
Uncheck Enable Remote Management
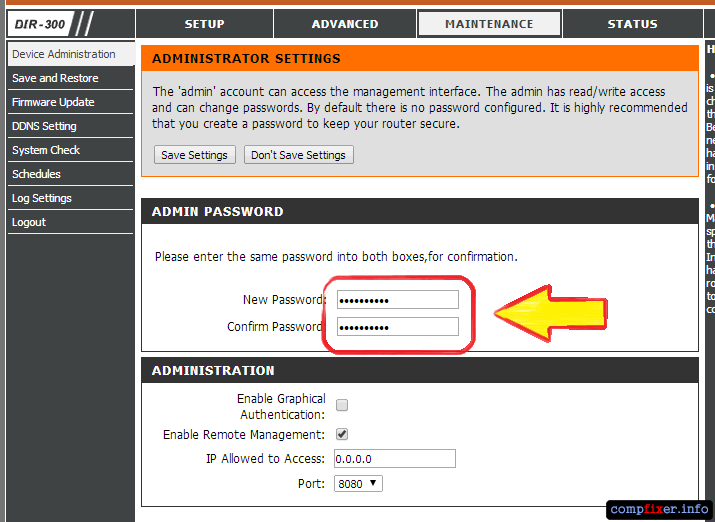pos(342,434)
